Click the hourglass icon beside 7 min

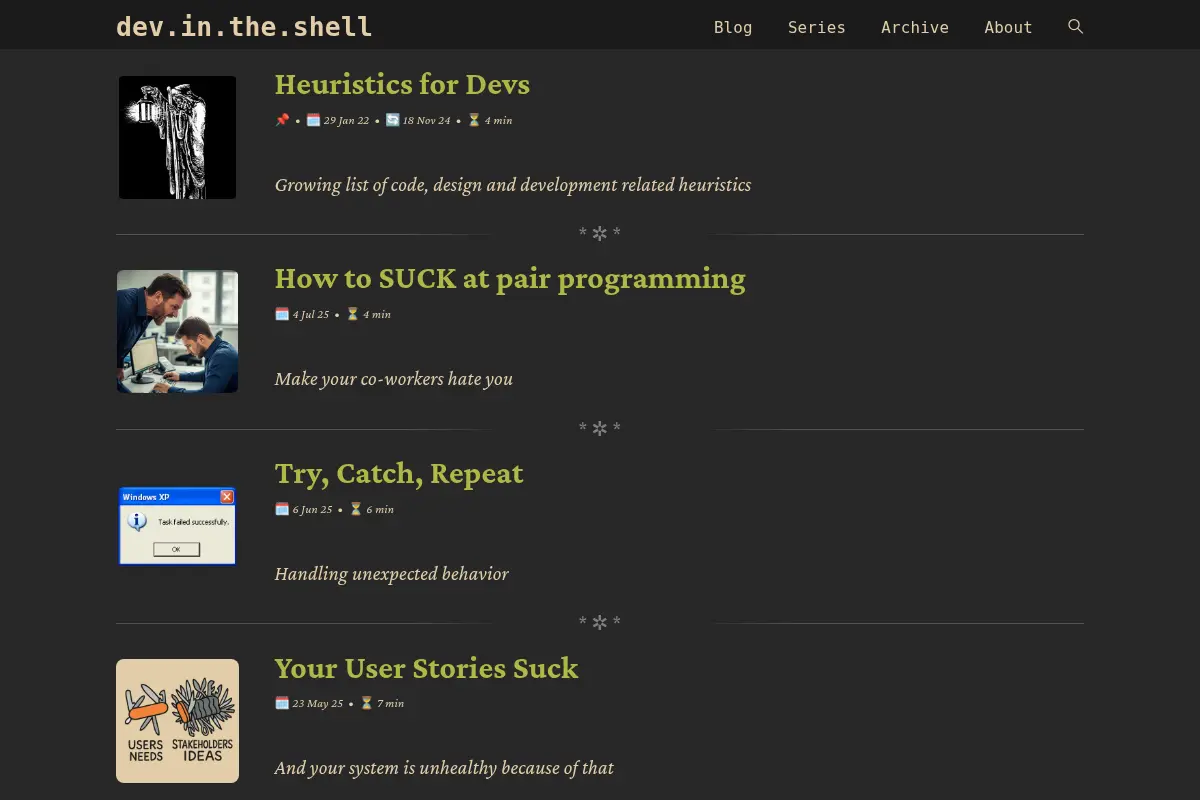click(x=366, y=703)
